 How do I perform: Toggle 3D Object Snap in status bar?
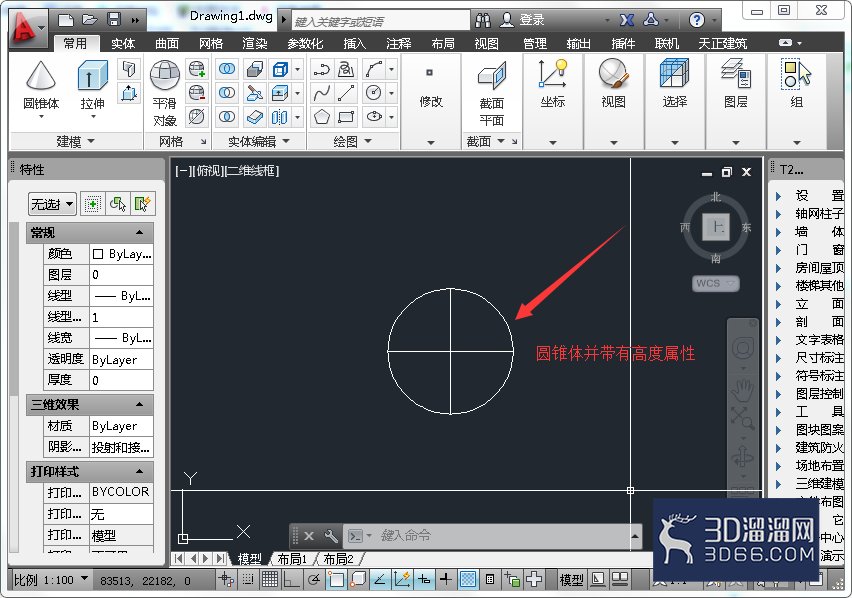pyautogui.click(x=358, y=580)
